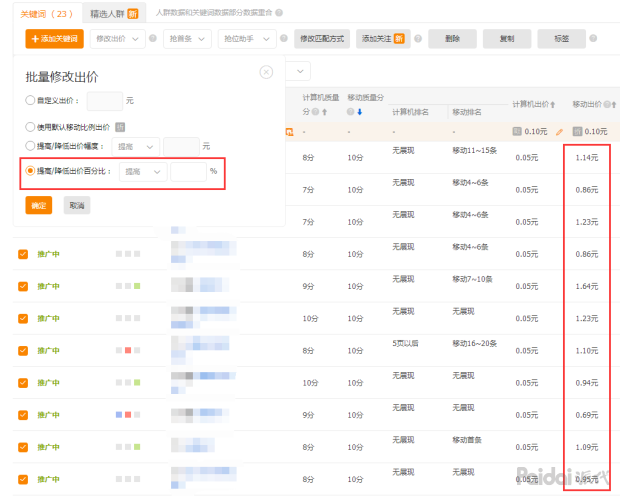Open the 修改出价 dropdown in the toolbar

tap(117, 39)
